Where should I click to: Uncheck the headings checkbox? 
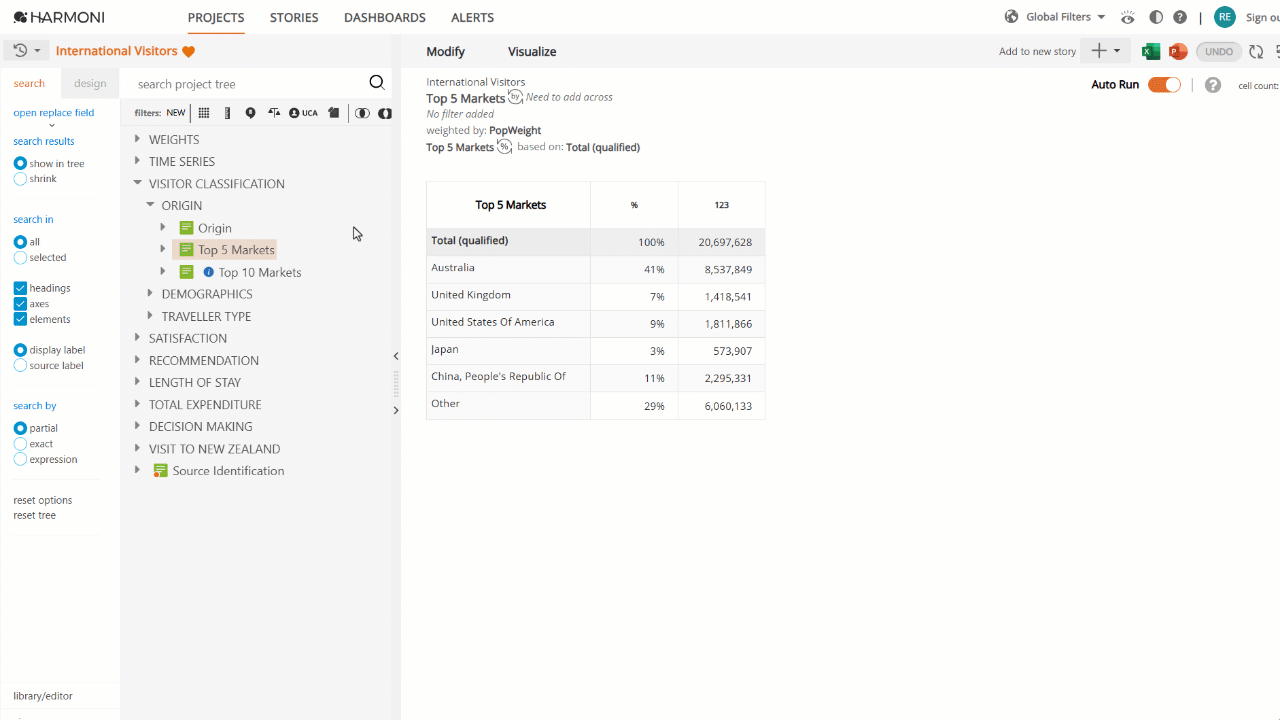20,288
